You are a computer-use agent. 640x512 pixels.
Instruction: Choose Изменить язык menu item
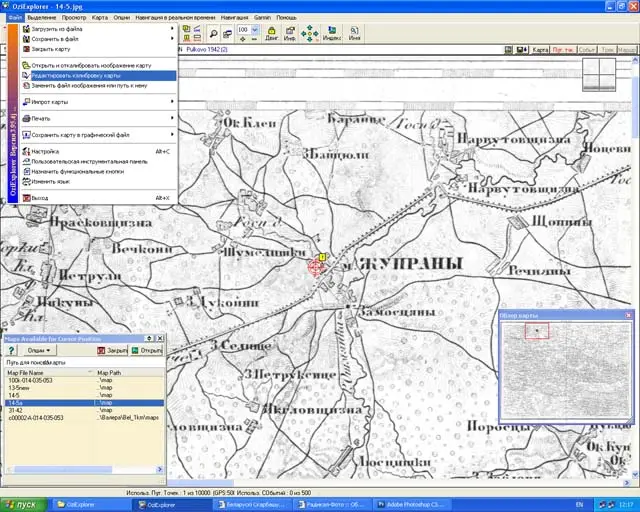[x=98, y=182]
